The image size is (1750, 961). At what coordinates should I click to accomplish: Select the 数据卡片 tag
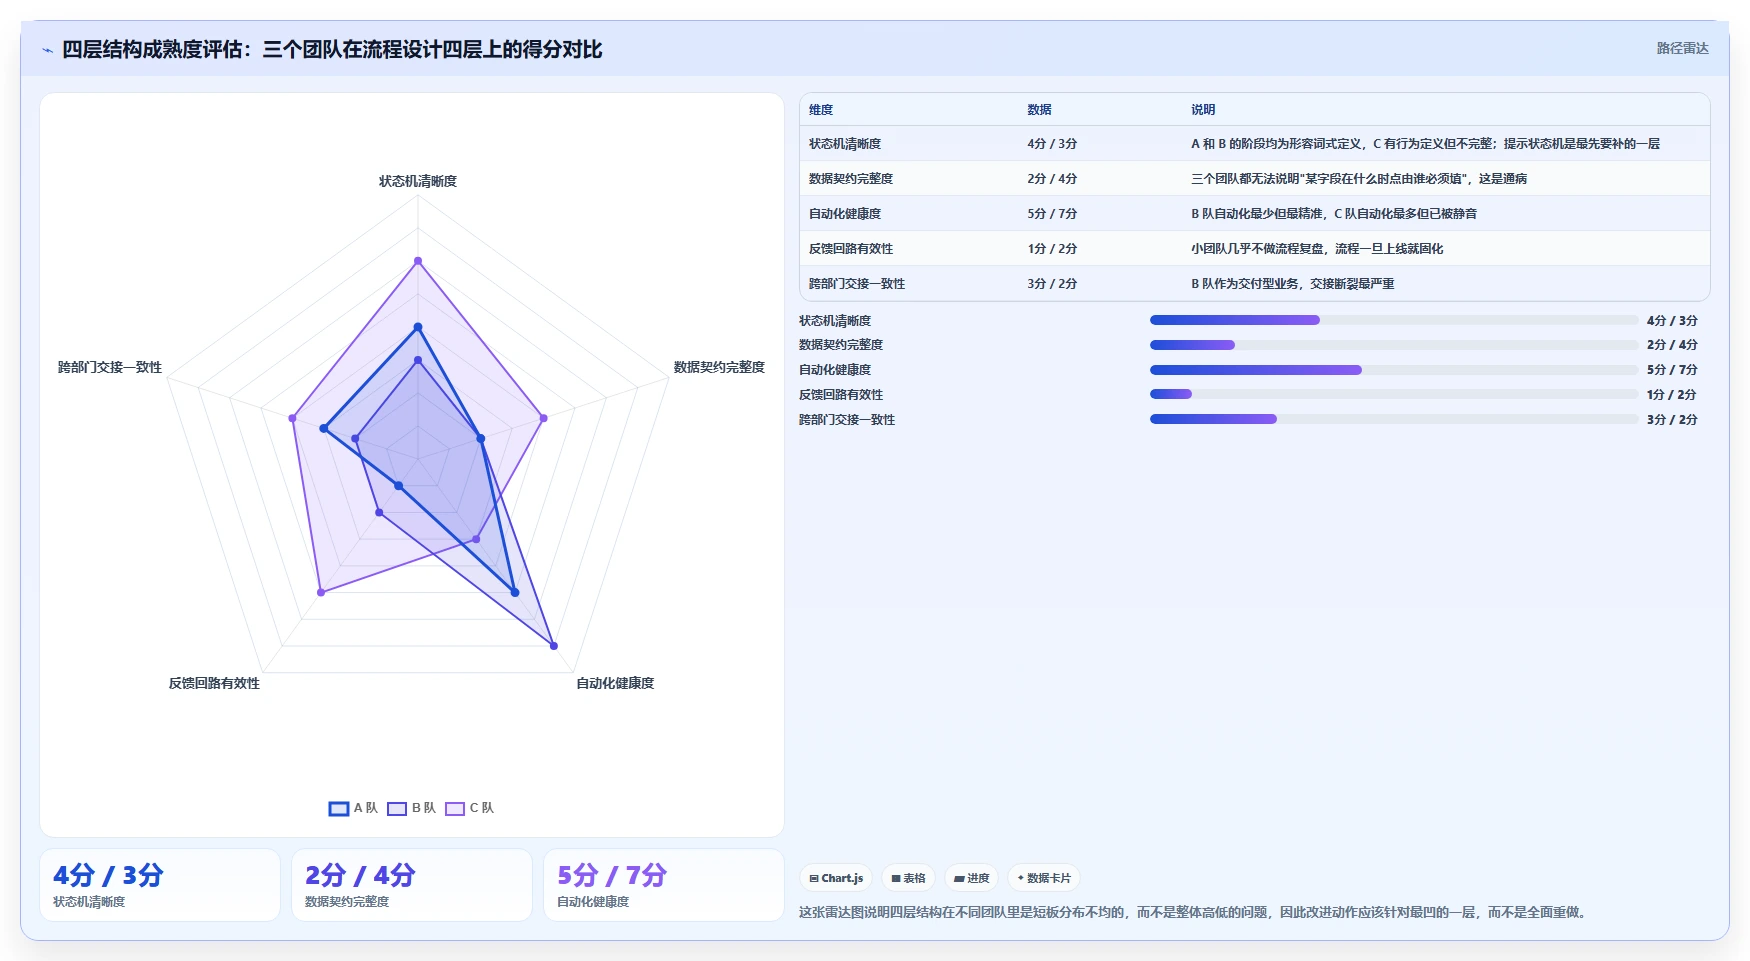coord(1044,878)
